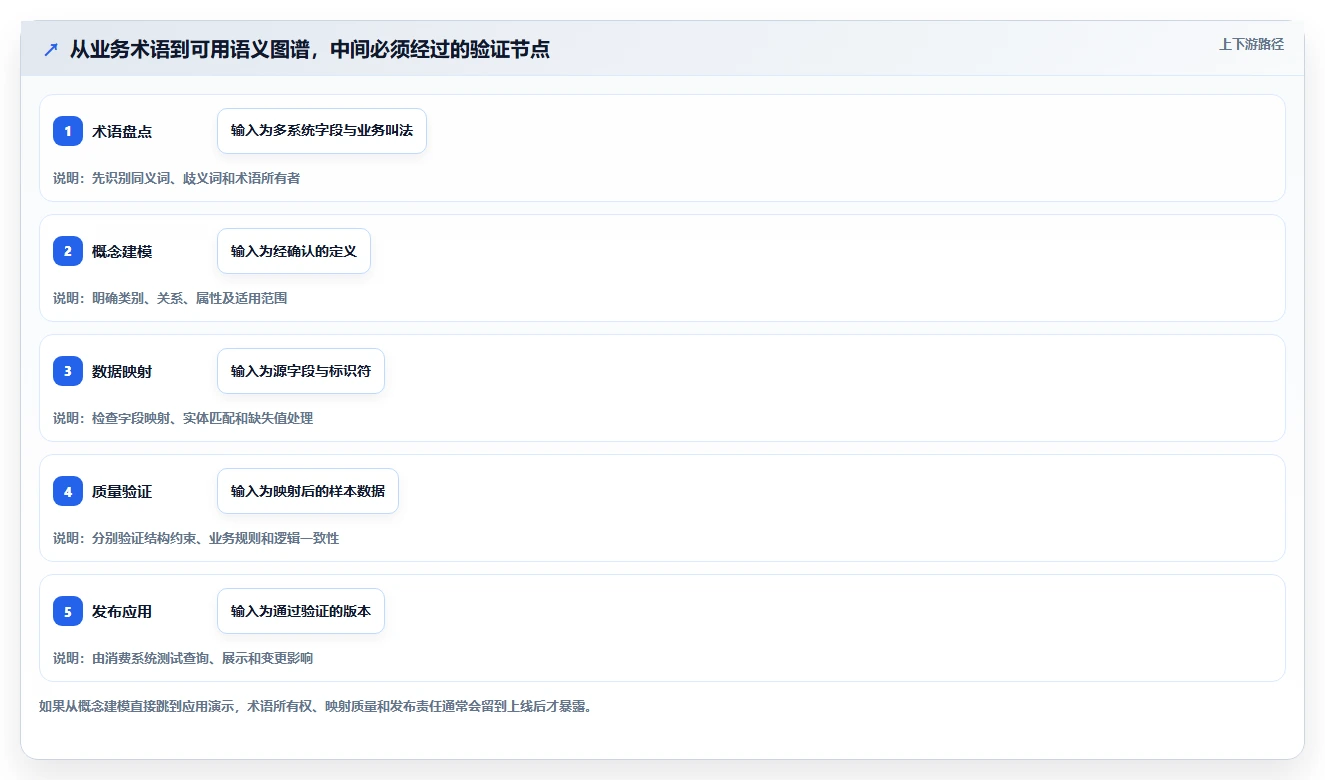The height and width of the screenshot is (780, 1325).
Task: Click the footer note starting 如果从概念建模直接跳到应用演示
Action: click(315, 706)
